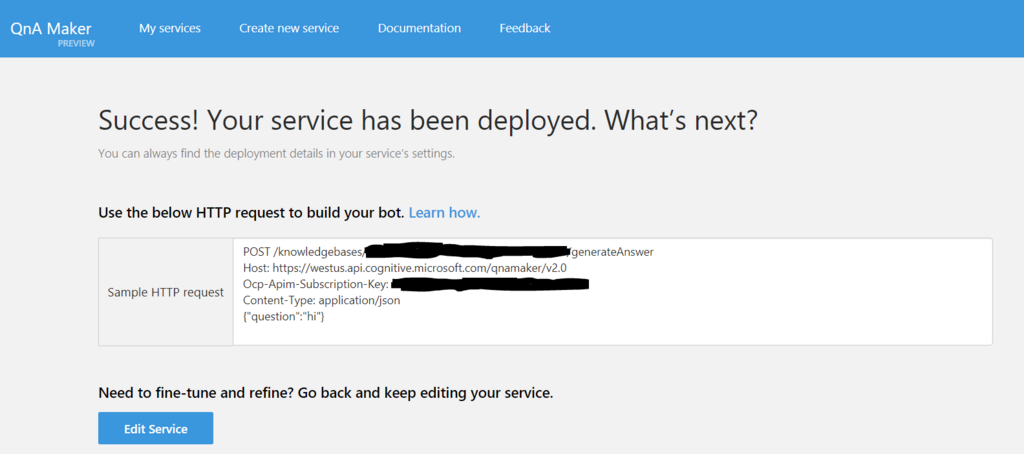
Task: Click the deployment details hint text
Action: [x=276, y=154]
